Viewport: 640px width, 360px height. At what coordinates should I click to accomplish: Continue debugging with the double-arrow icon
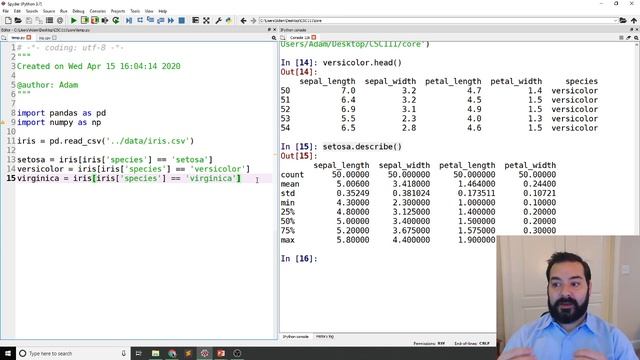[171, 20]
